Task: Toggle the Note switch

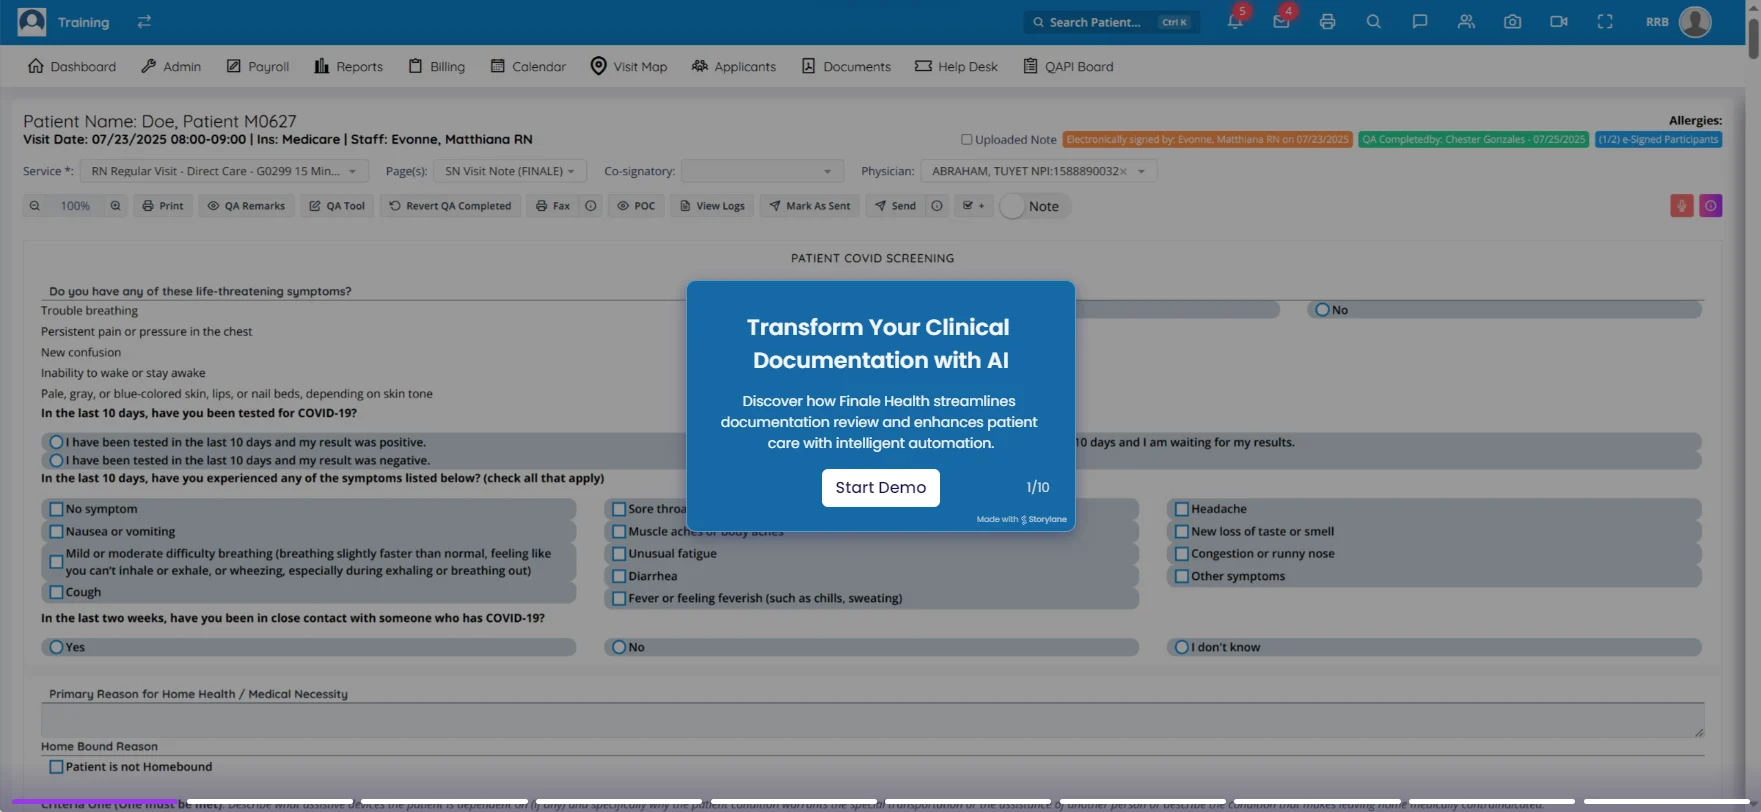Action: click(1014, 207)
